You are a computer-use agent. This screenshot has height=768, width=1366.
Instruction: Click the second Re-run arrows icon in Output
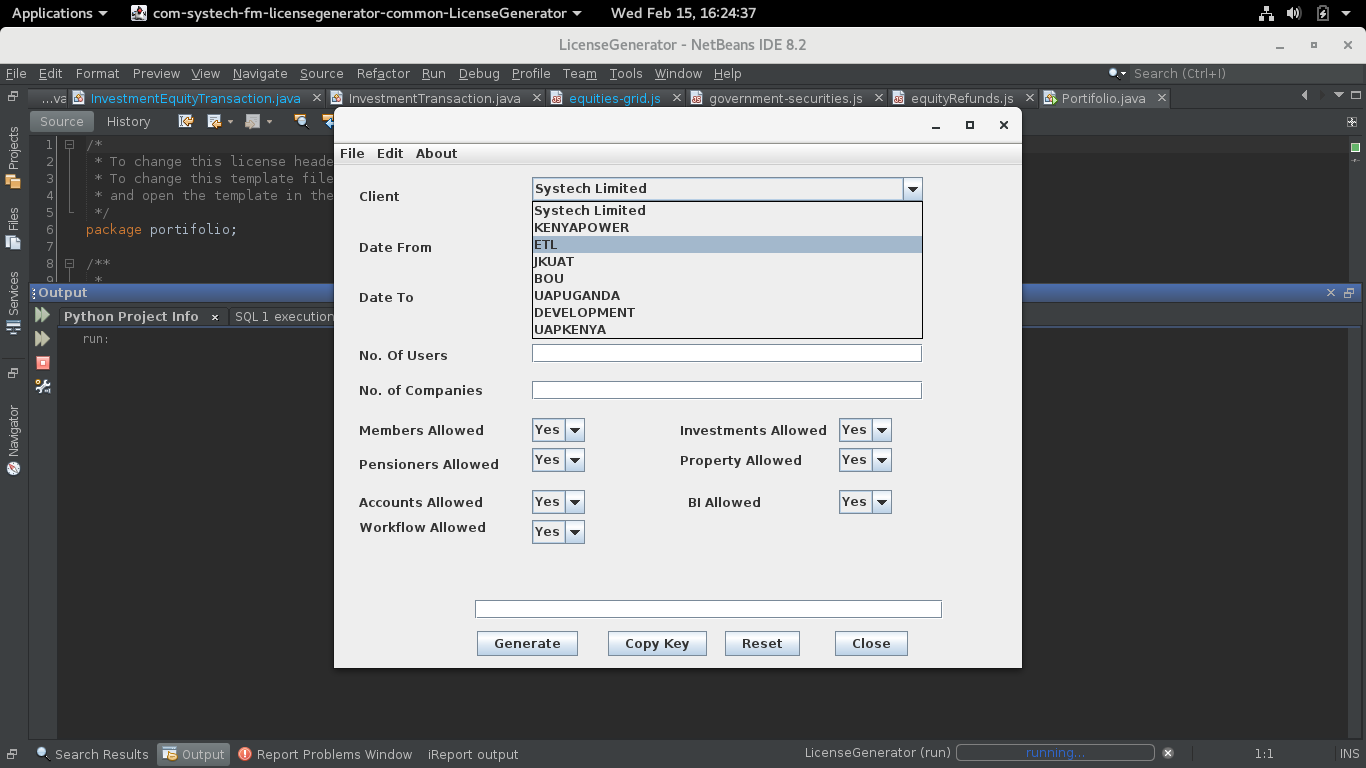tap(42, 339)
